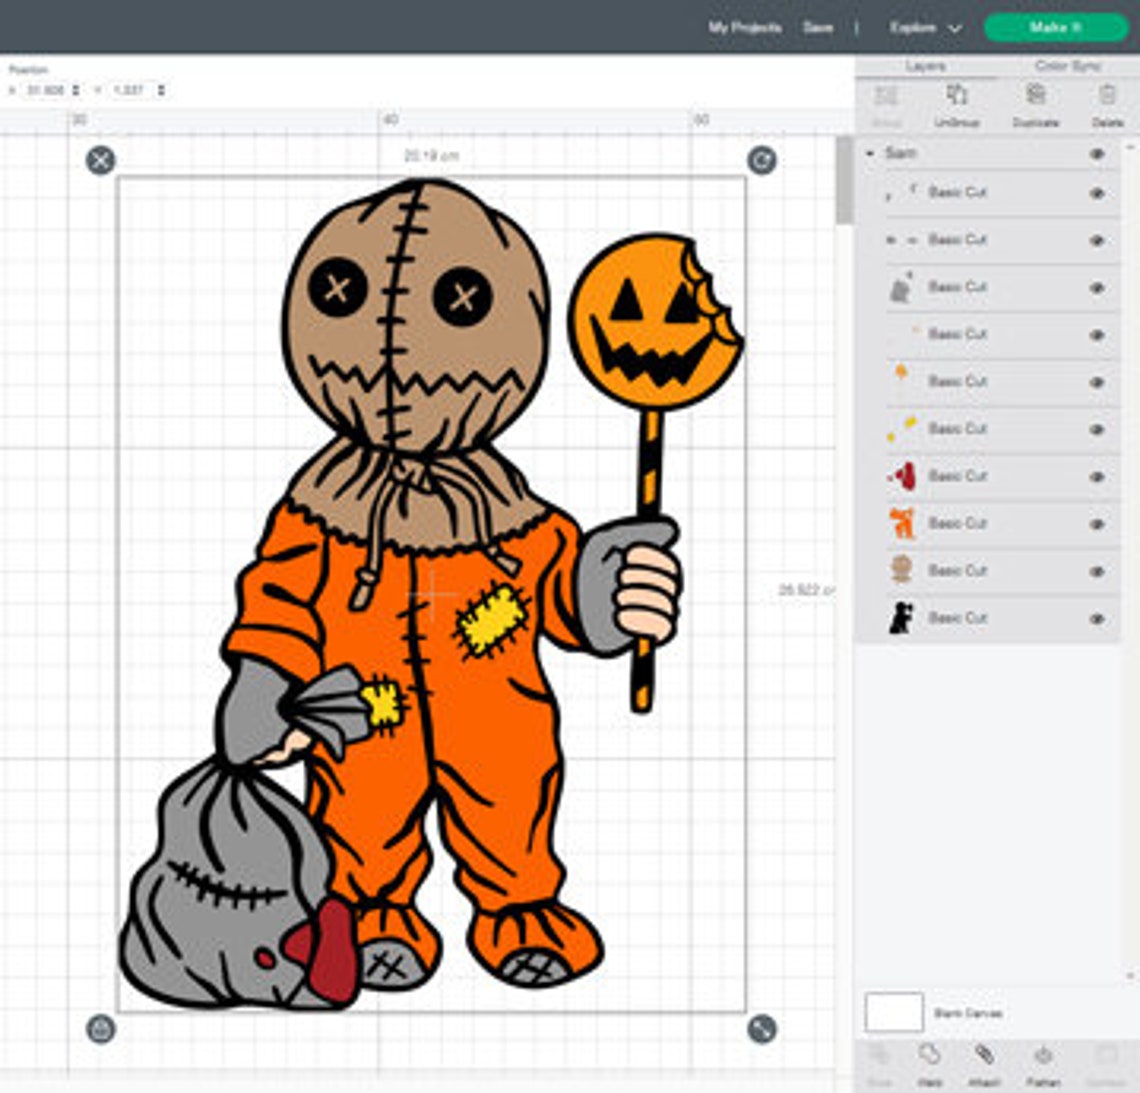Deselect the design using the X handle
This screenshot has width=1140, height=1093.
98,159
